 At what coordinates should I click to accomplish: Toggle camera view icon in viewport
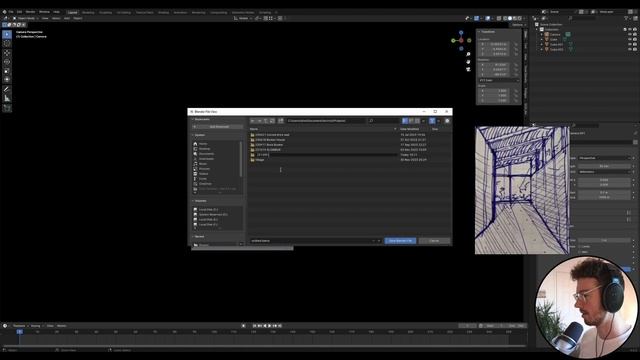click(x=468, y=69)
